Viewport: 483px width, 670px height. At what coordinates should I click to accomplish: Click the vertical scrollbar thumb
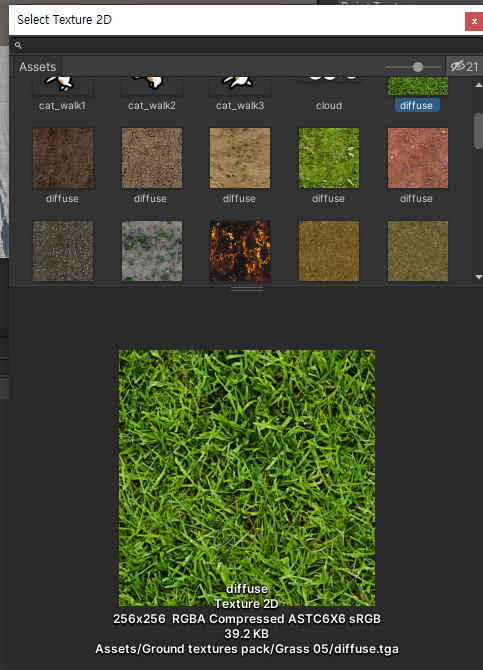478,131
